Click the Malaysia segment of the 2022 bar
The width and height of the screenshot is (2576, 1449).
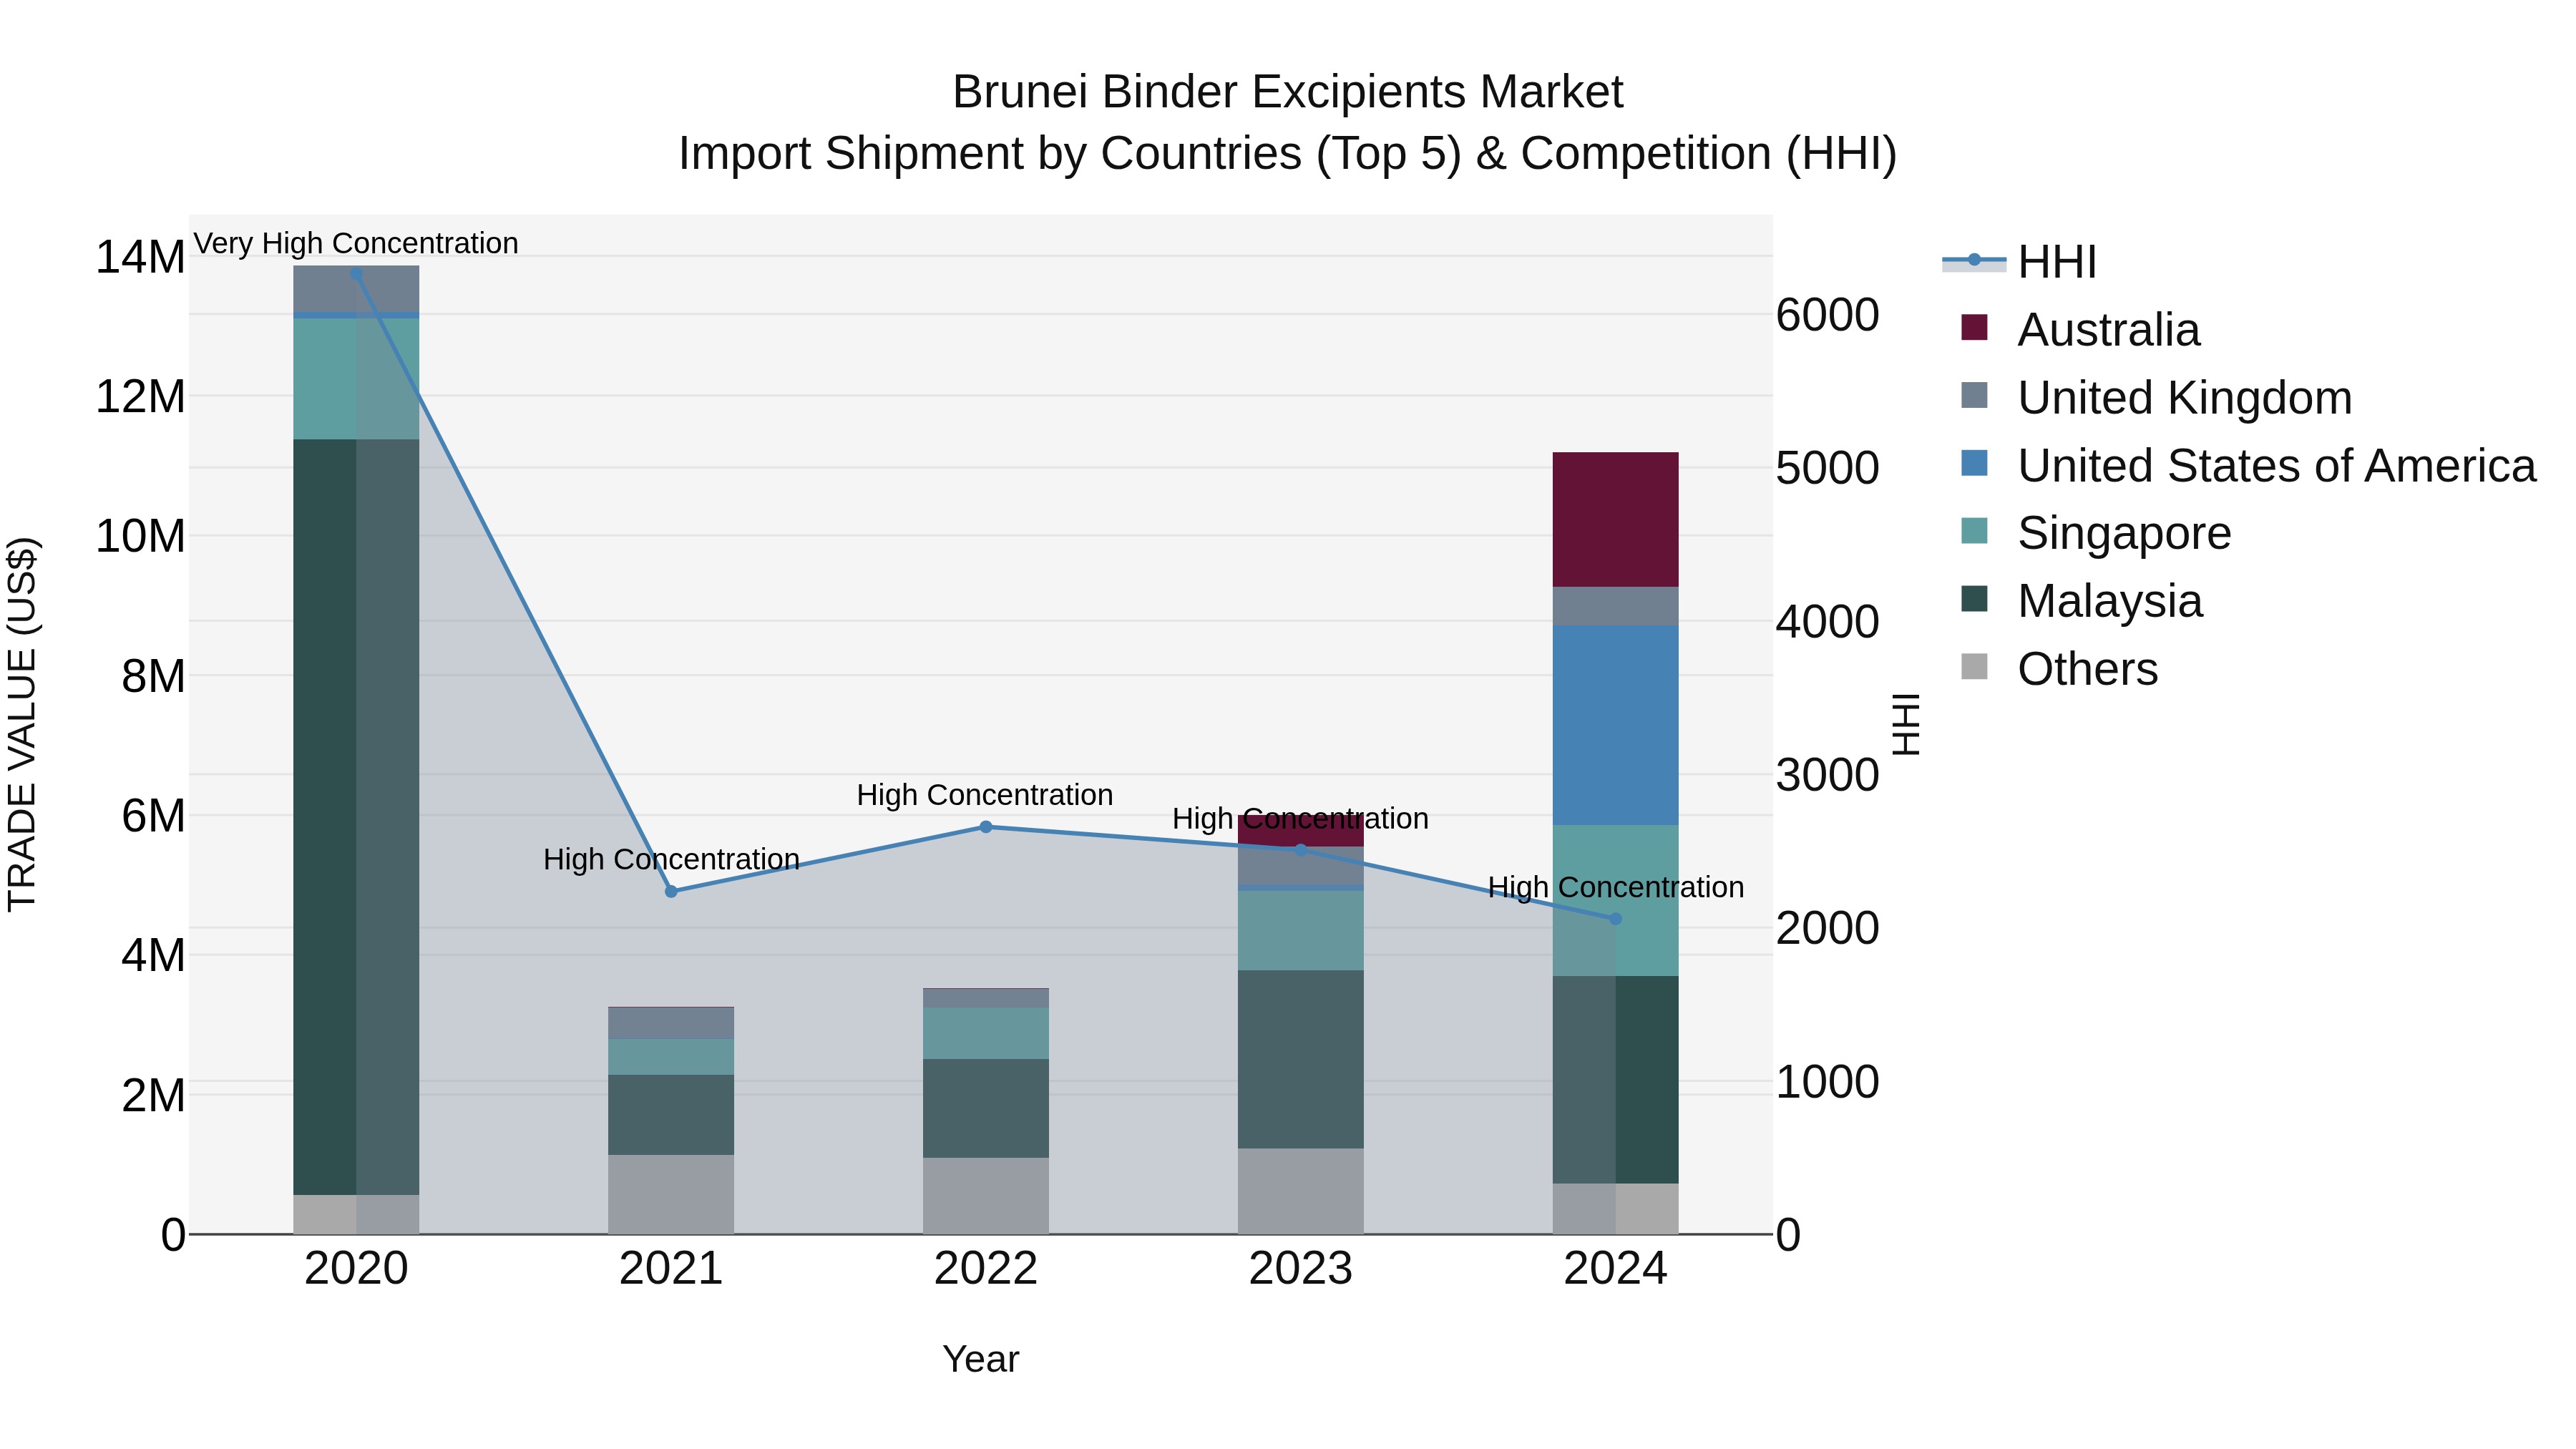tap(986, 1108)
